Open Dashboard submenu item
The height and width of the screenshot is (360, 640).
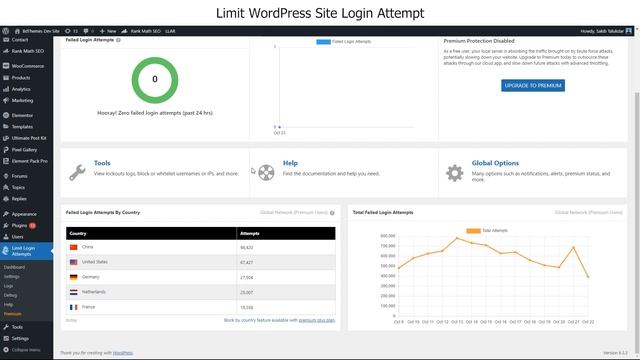tap(14, 267)
